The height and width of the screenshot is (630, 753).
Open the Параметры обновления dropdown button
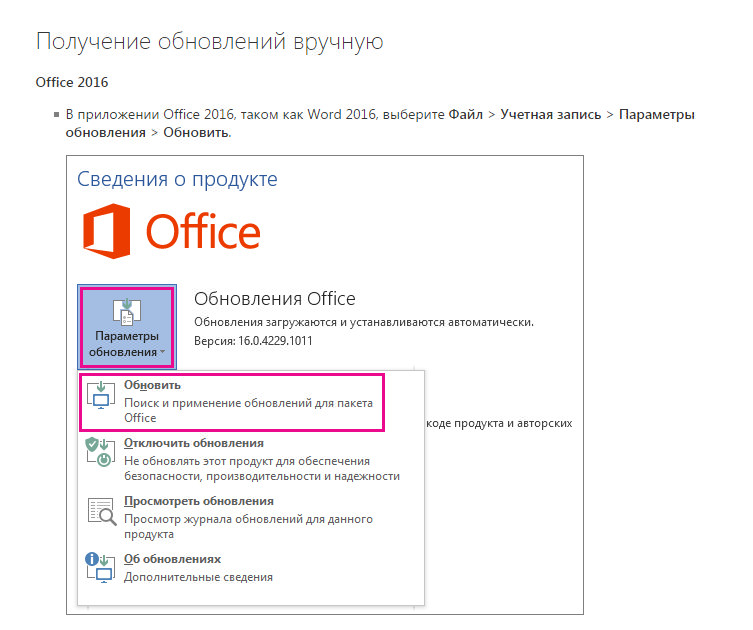pos(127,327)
